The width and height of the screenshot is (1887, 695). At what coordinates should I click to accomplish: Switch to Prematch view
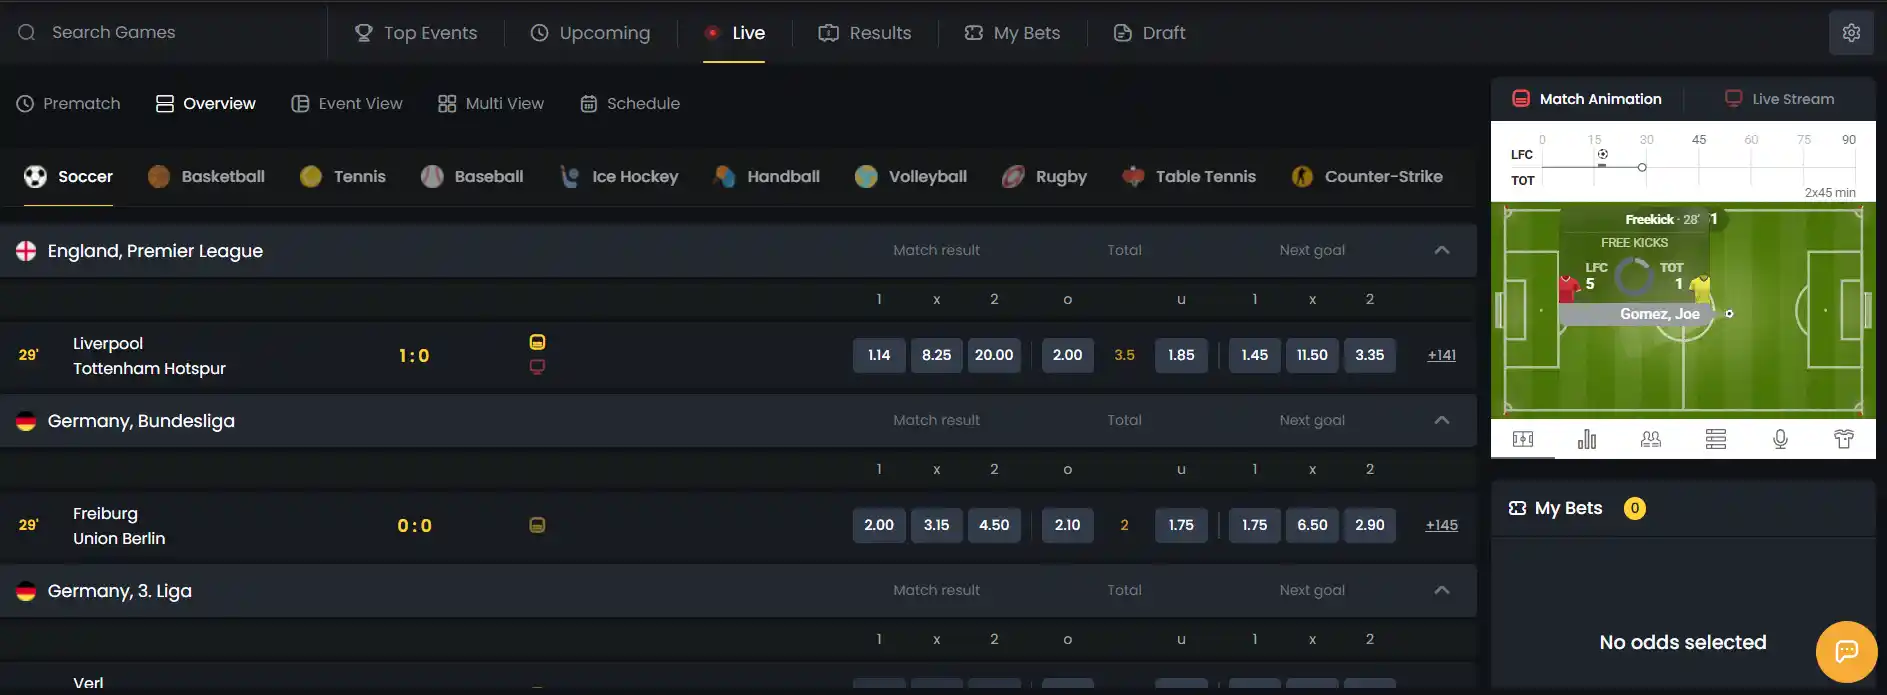point(68,103)
